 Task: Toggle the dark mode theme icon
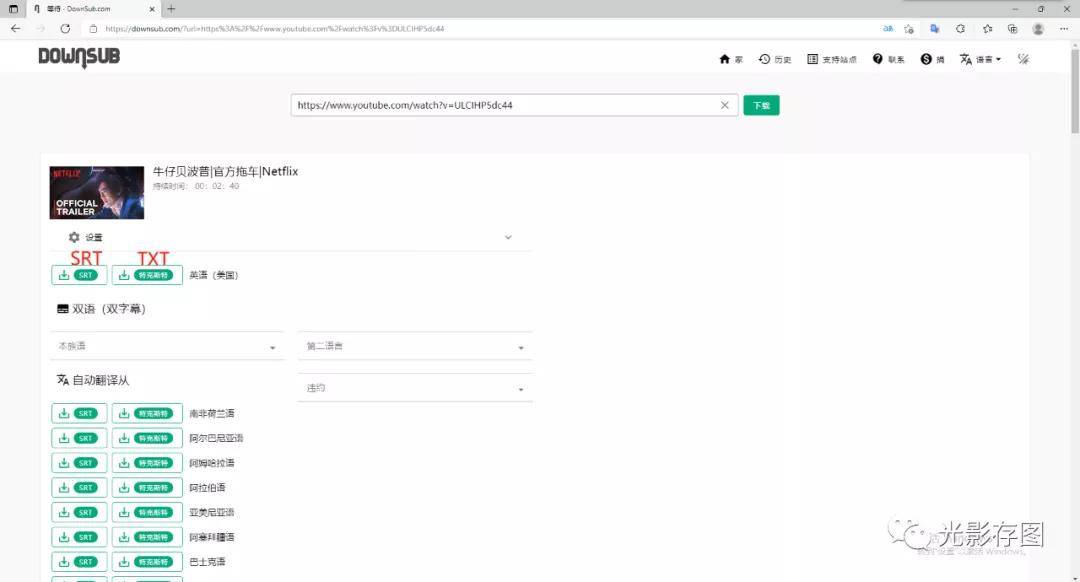click(1023, 59)
